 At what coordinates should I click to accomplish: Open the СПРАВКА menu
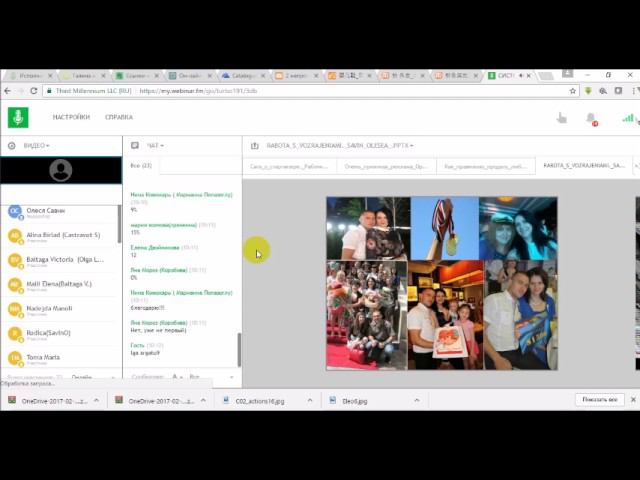click(x=119, y=117)
